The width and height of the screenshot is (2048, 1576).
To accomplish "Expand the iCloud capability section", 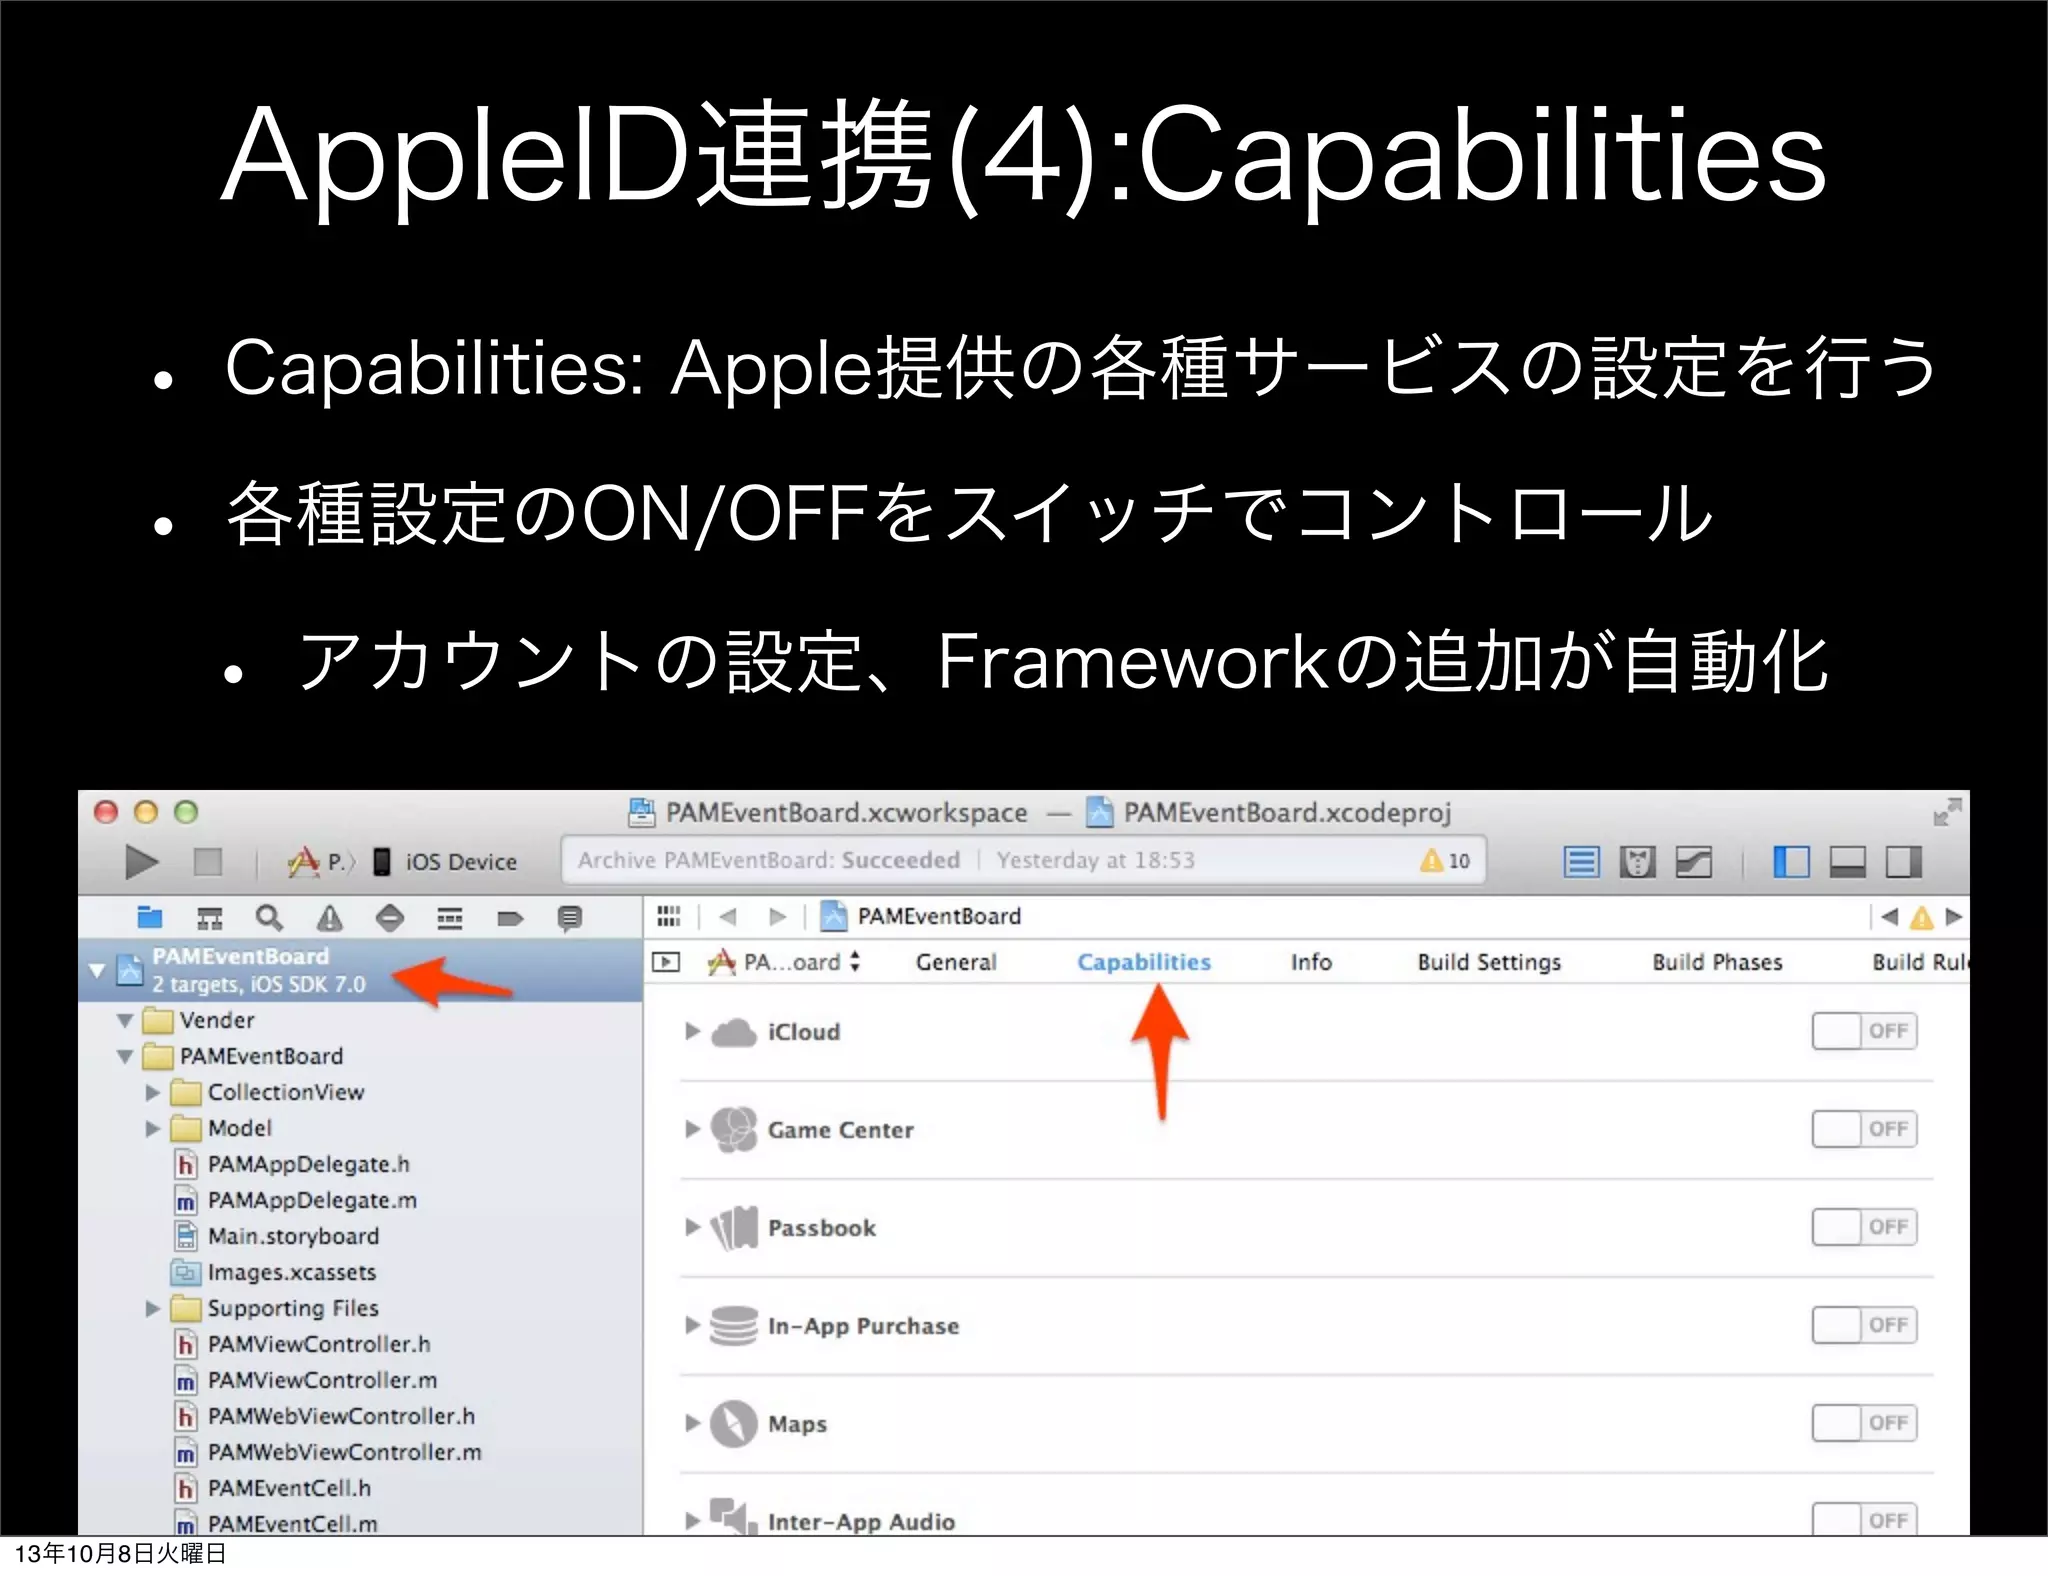I will pos(692,1031).
